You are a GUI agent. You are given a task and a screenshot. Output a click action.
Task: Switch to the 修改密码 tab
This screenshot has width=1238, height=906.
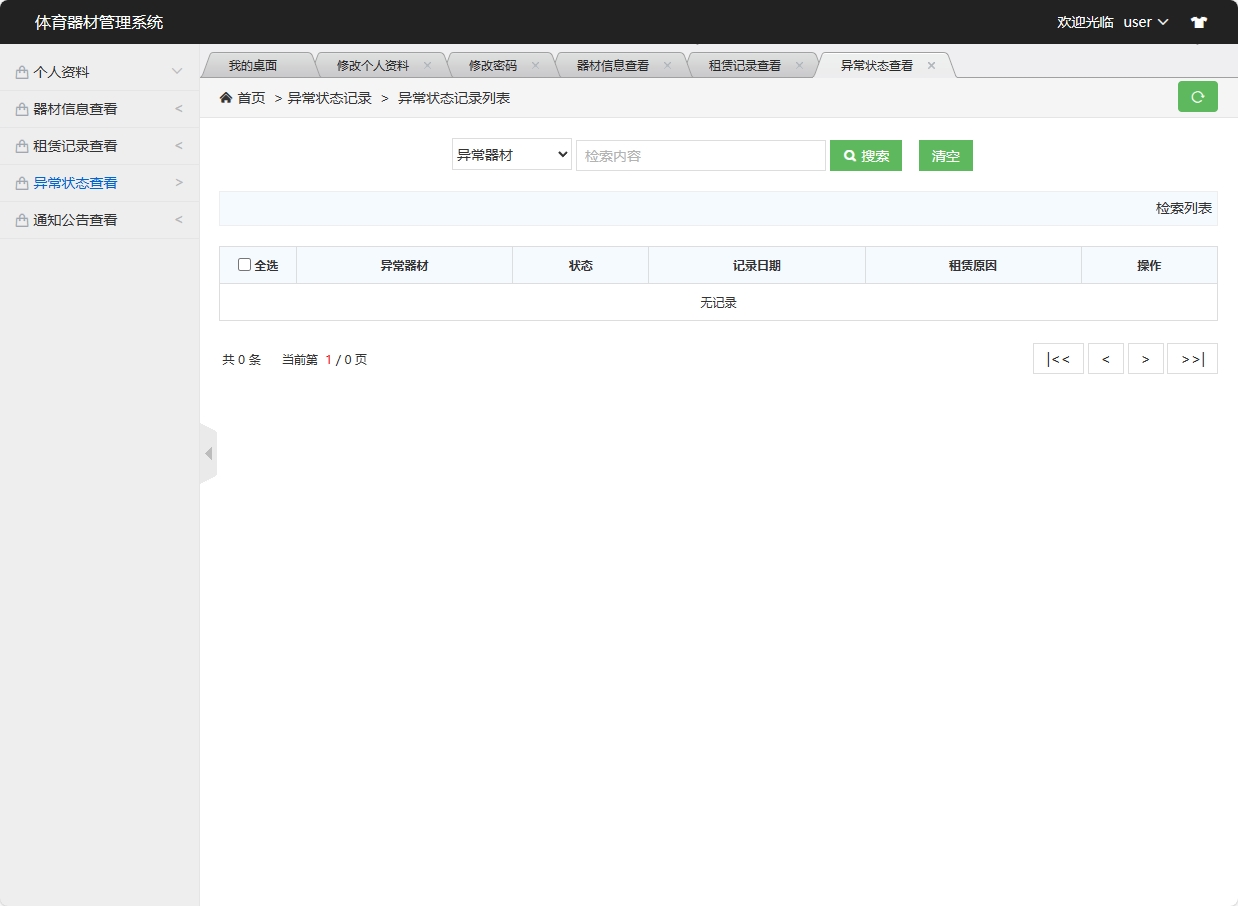click(493, 64)
